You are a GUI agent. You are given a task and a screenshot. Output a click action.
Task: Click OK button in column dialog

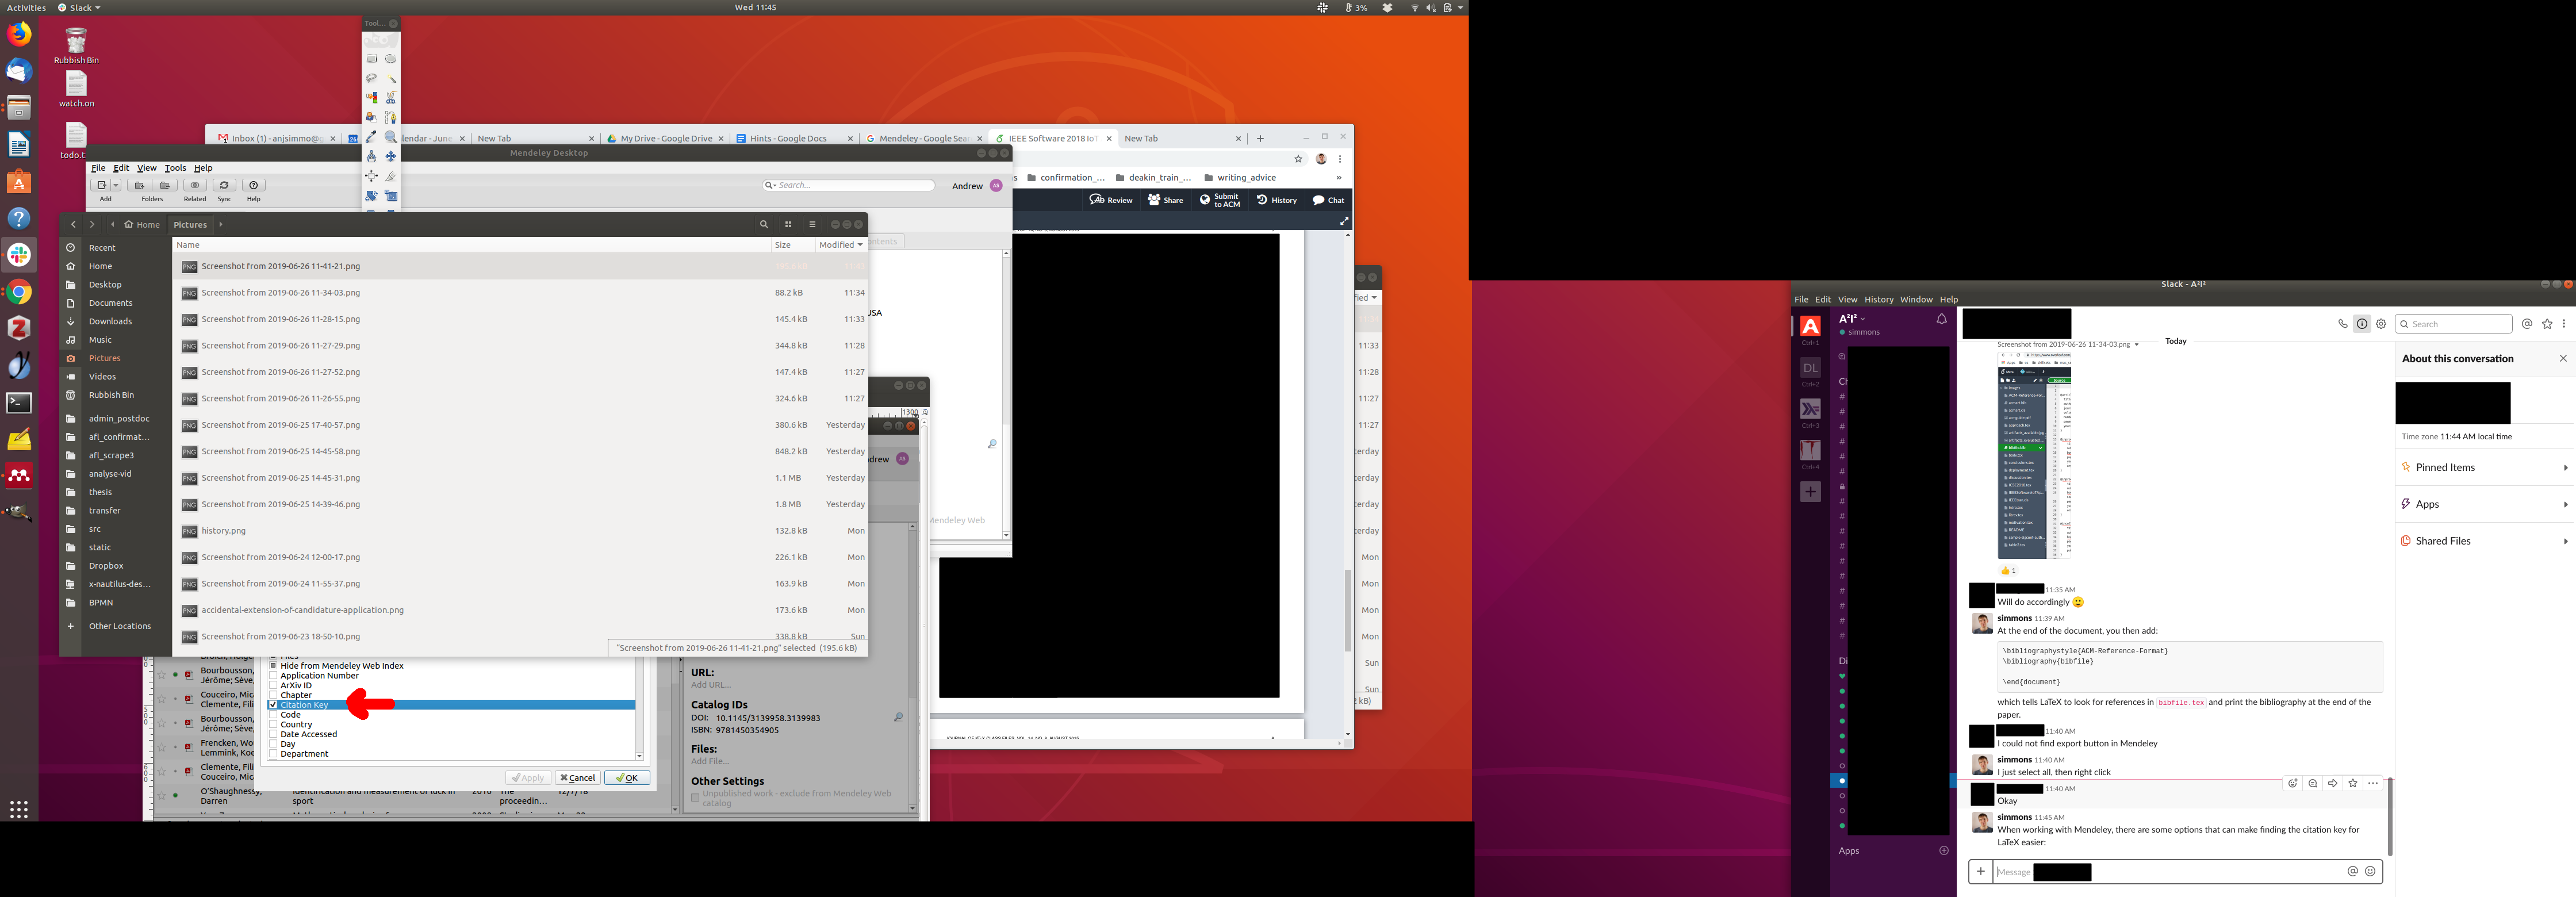point(627,778)
